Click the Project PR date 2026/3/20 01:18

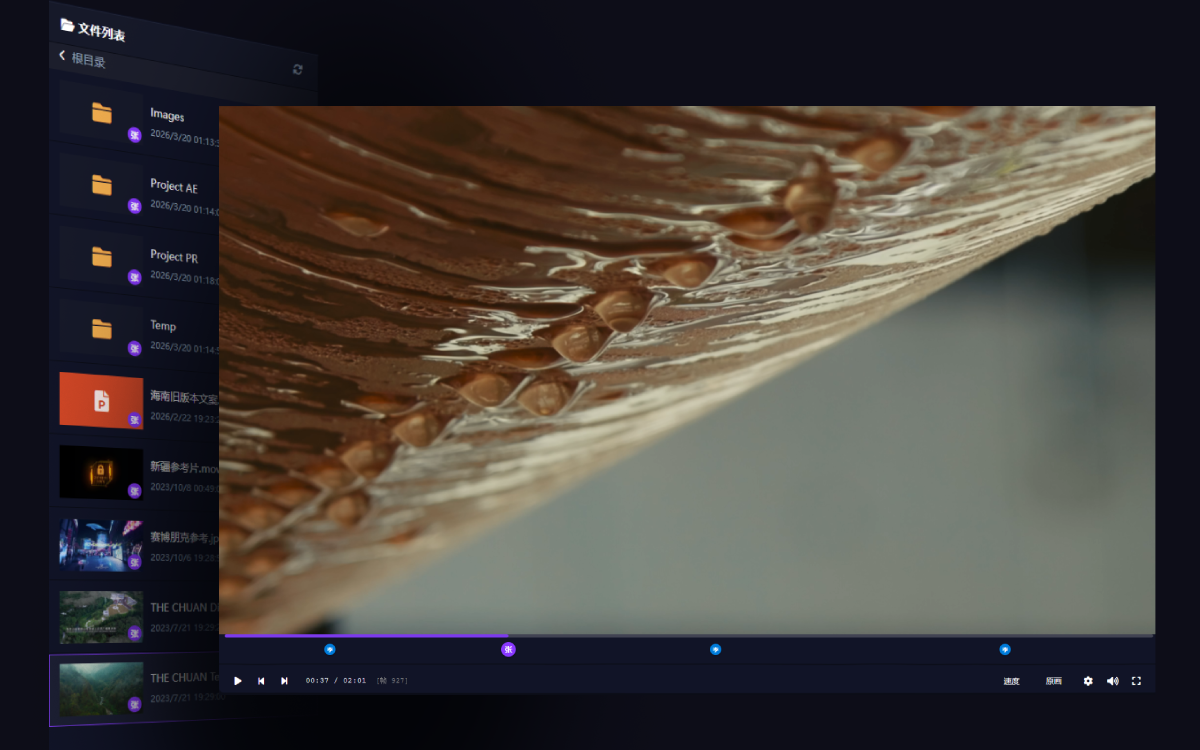tap(184, 277)
